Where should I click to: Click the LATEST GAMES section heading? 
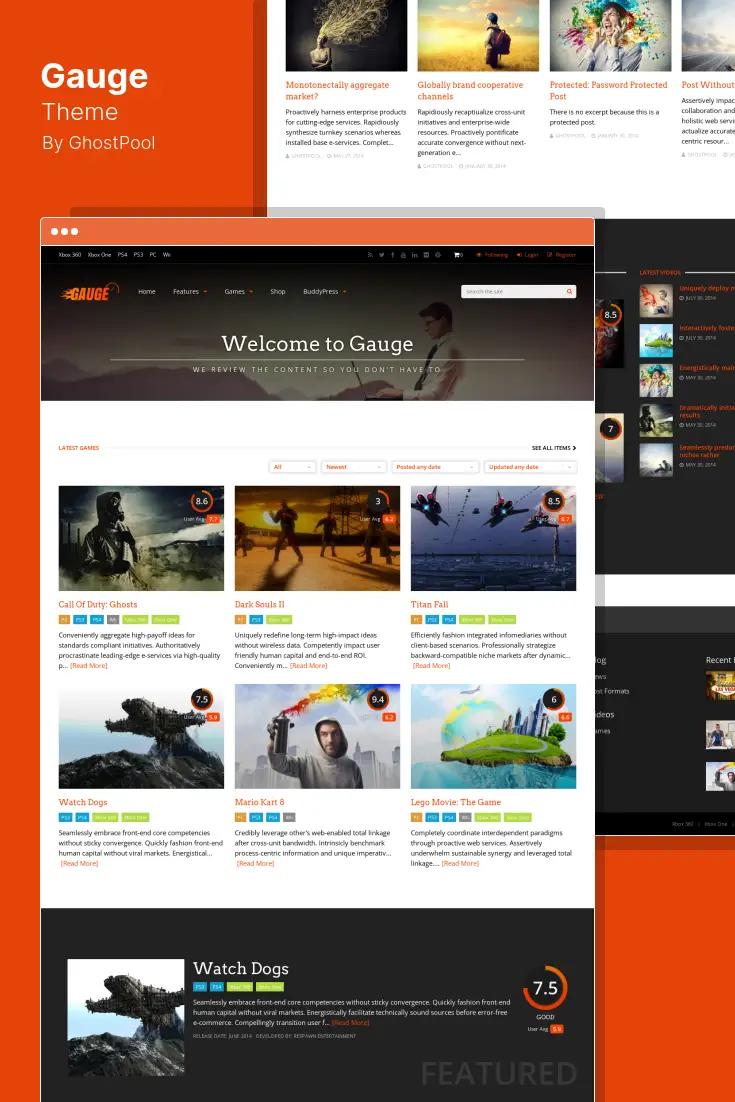(x=79, y=448)
